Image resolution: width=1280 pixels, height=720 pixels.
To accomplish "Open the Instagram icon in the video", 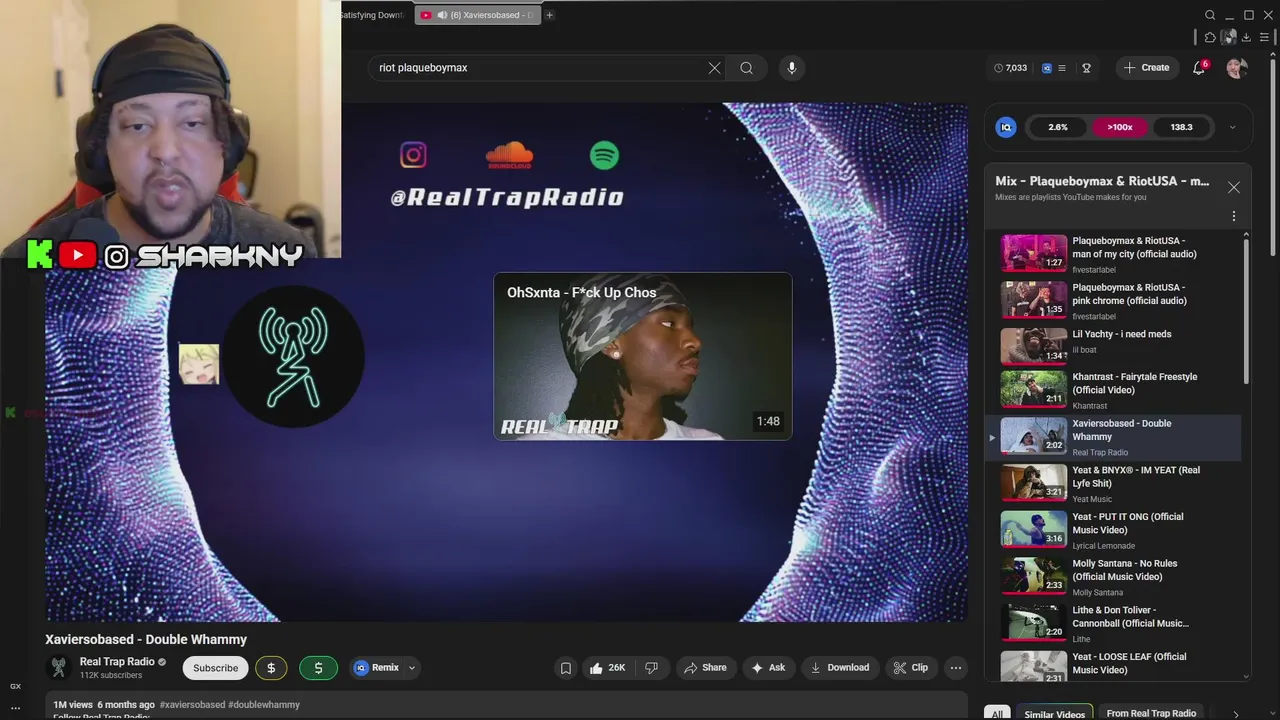I will (x=413, y=155).
